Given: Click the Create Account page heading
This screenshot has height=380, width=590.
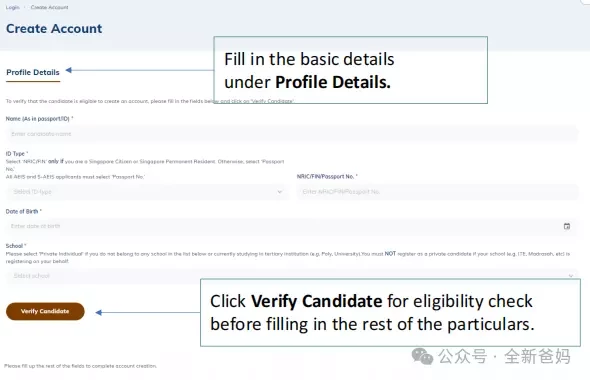Looking at the screenshot, I should click(54, 29).
